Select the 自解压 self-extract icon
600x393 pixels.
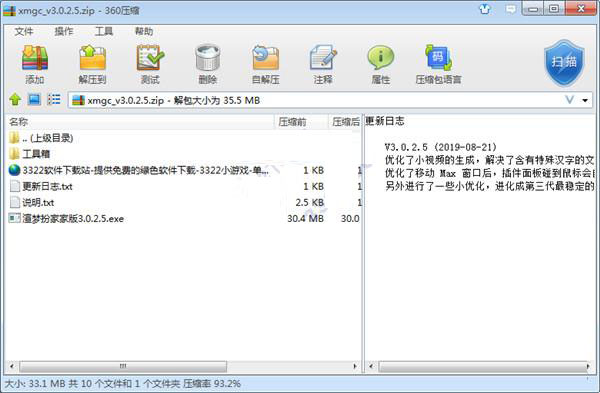(x=266, y=64)
